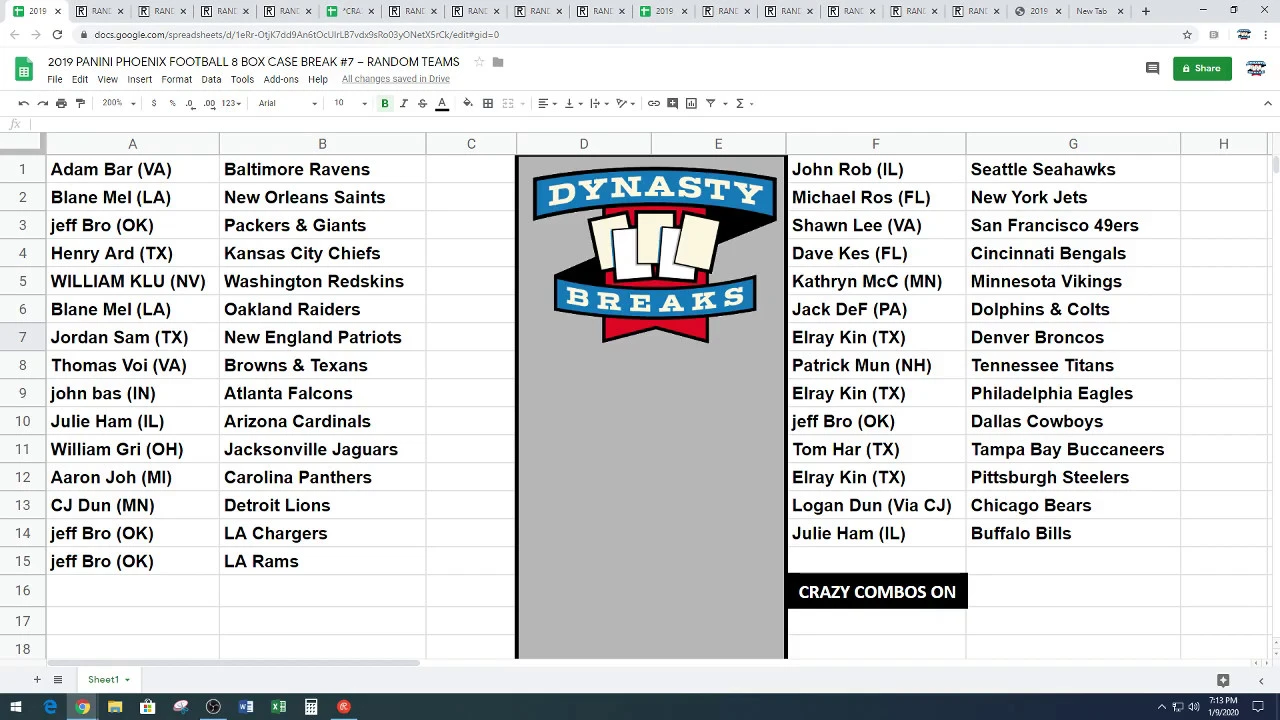This screenshot has height=720, width=1280.
Task: Toggle italic formatting
Action: pyautogui.click(x=403, y=103)
